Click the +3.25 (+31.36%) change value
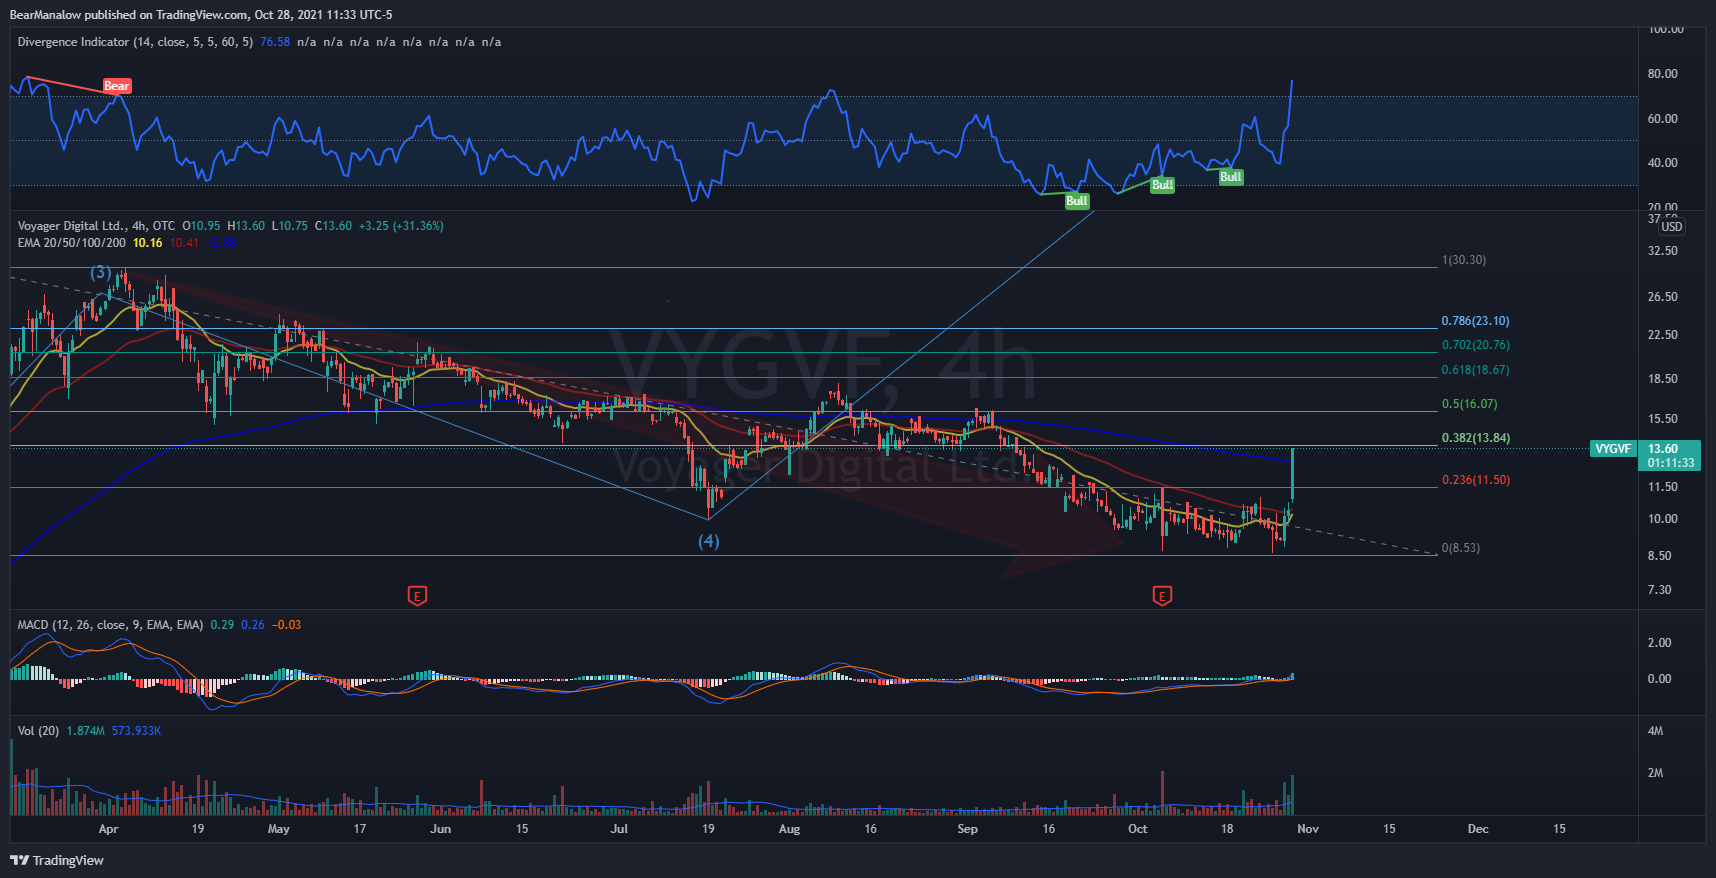1716x878 pixels. (x=401, y=226)
